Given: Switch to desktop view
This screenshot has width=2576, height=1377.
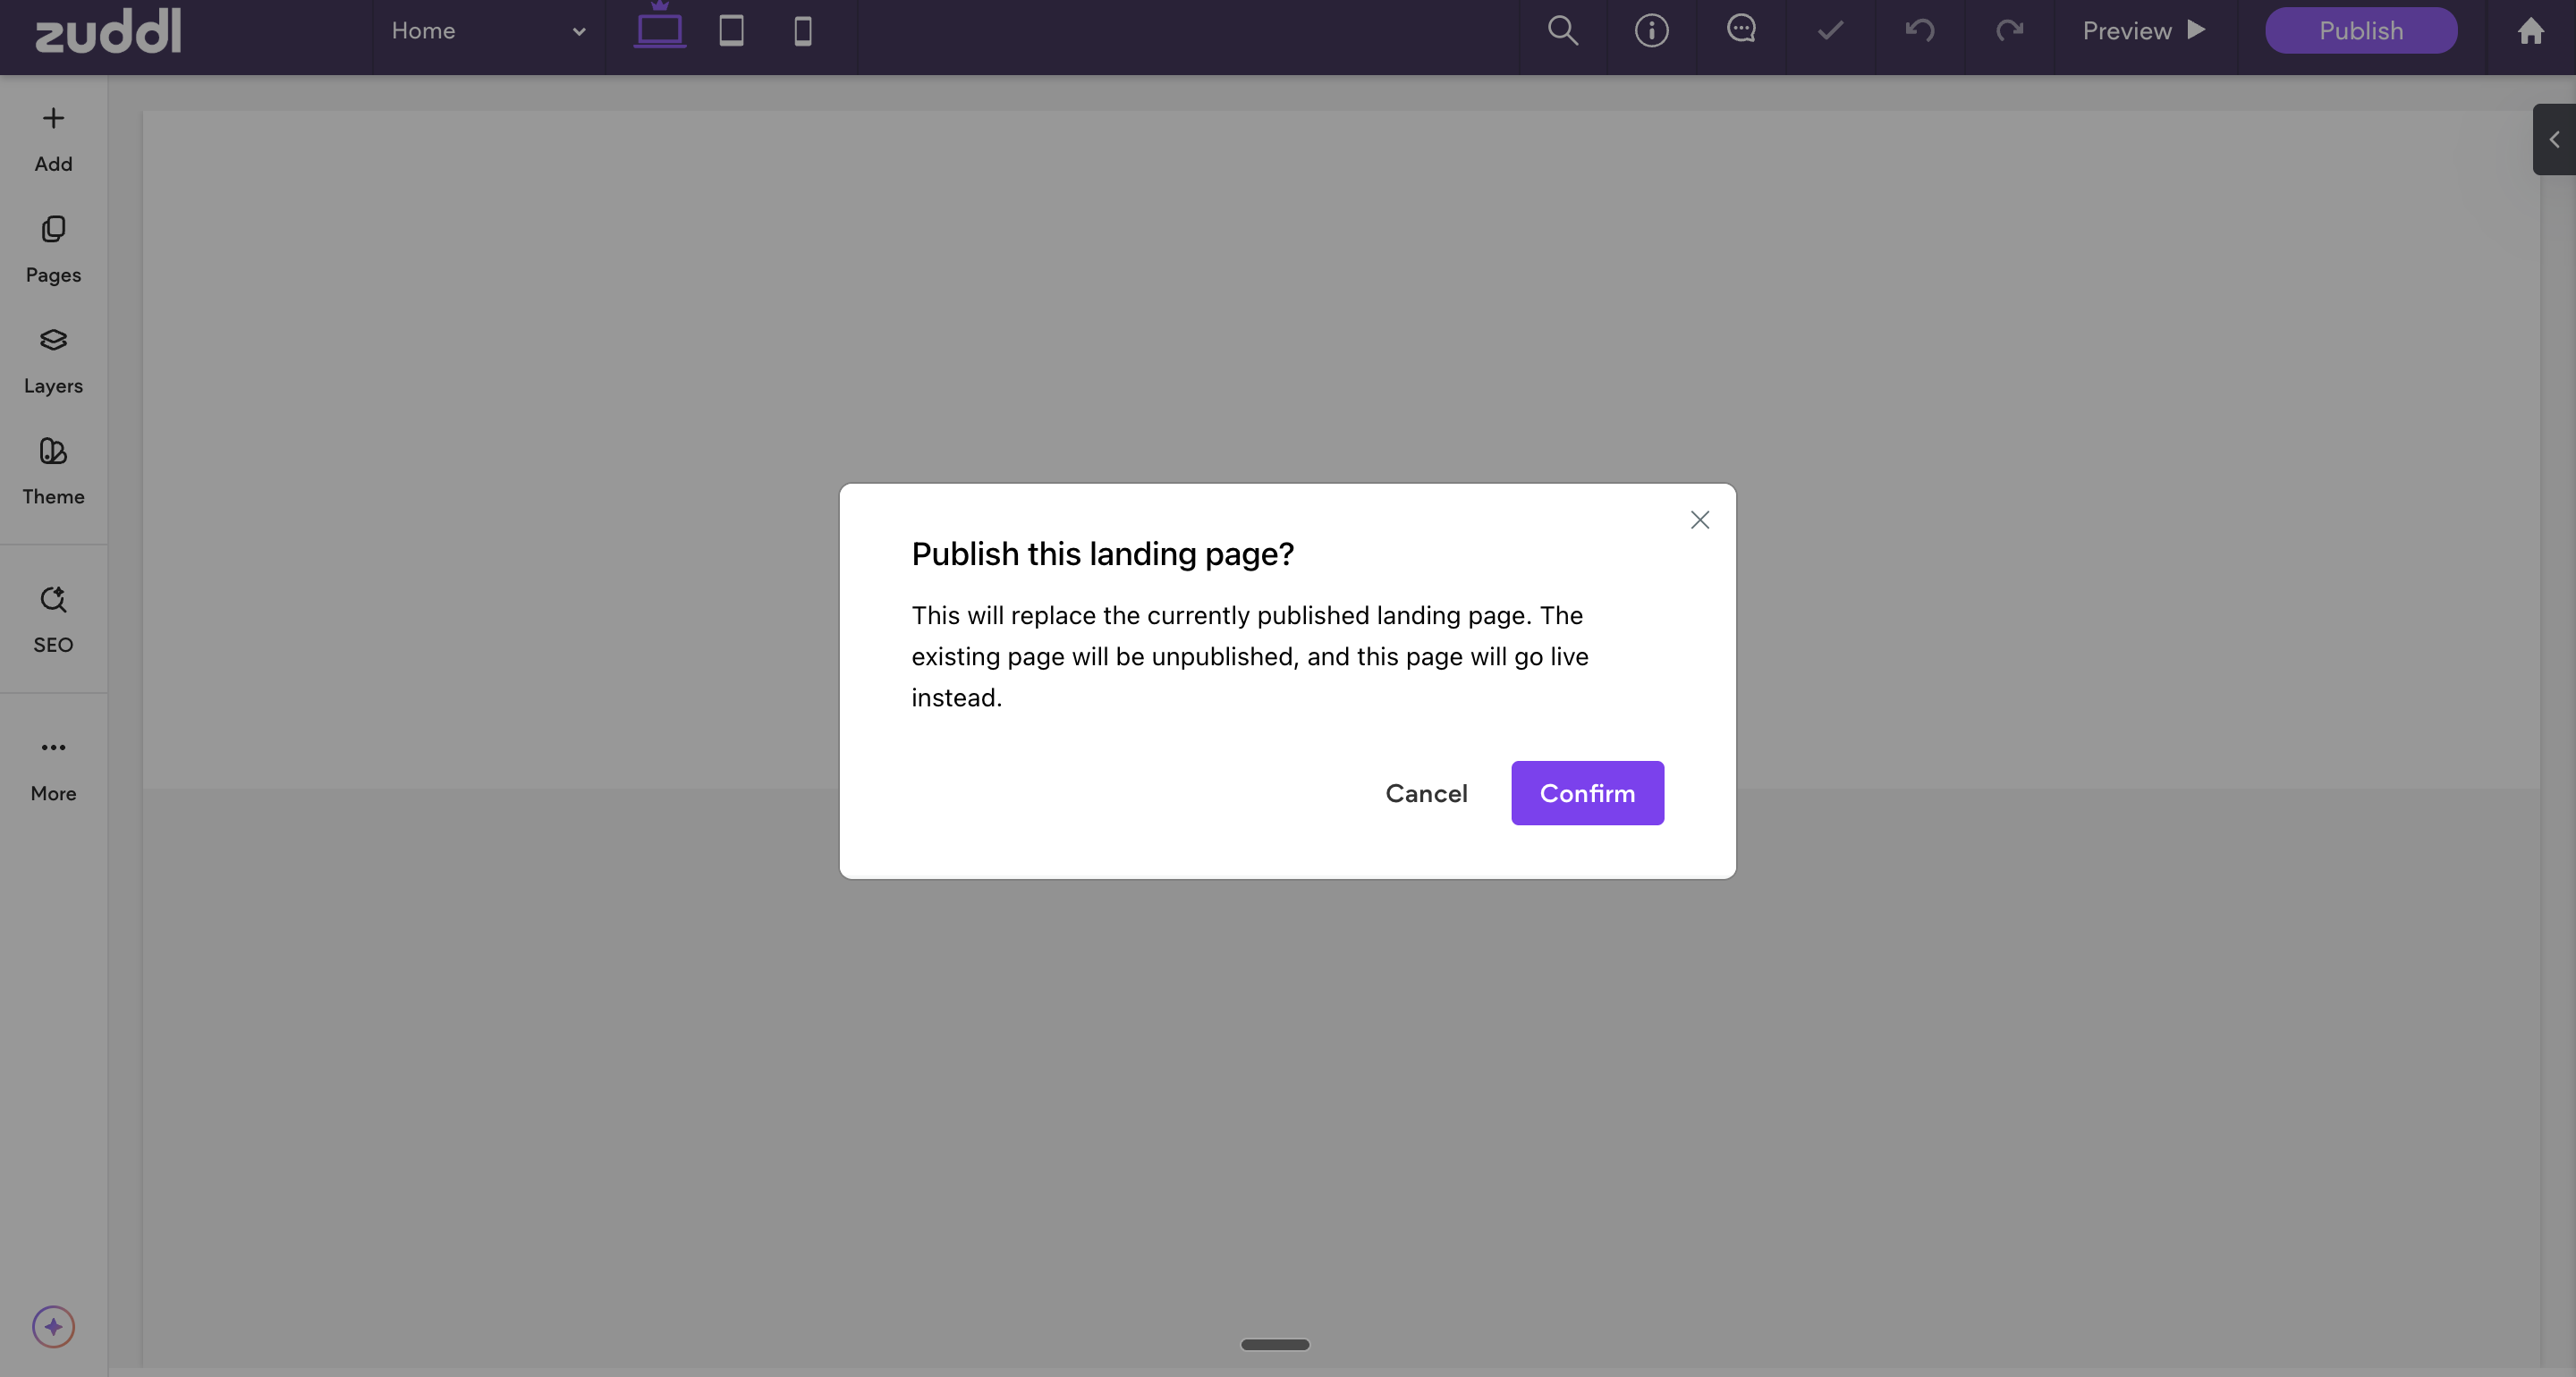Looking at the screenshot, I should coord(660,30).
